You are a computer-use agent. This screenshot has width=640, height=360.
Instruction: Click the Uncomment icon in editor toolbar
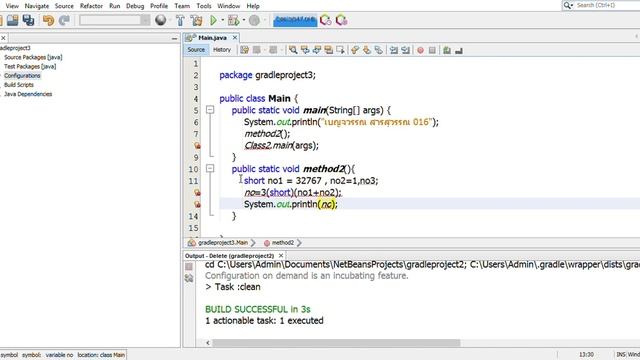click(x=459, y=50)
